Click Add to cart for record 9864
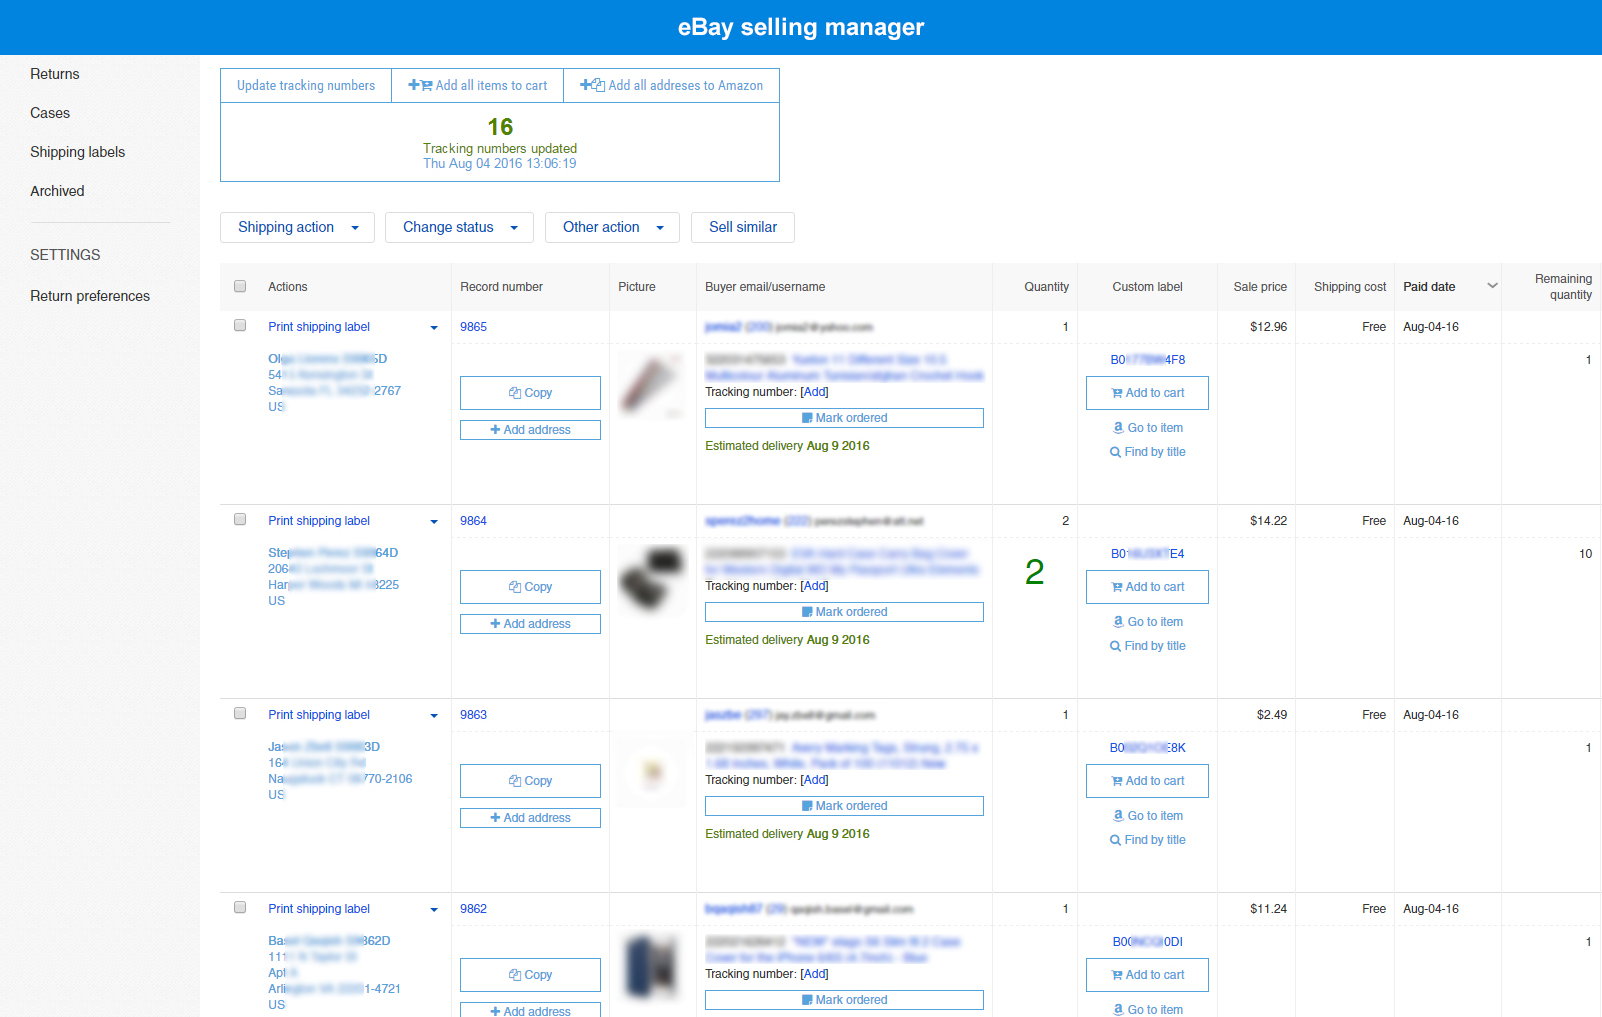Viewport: 1602px width, 1017px height. coord(1147,587)
